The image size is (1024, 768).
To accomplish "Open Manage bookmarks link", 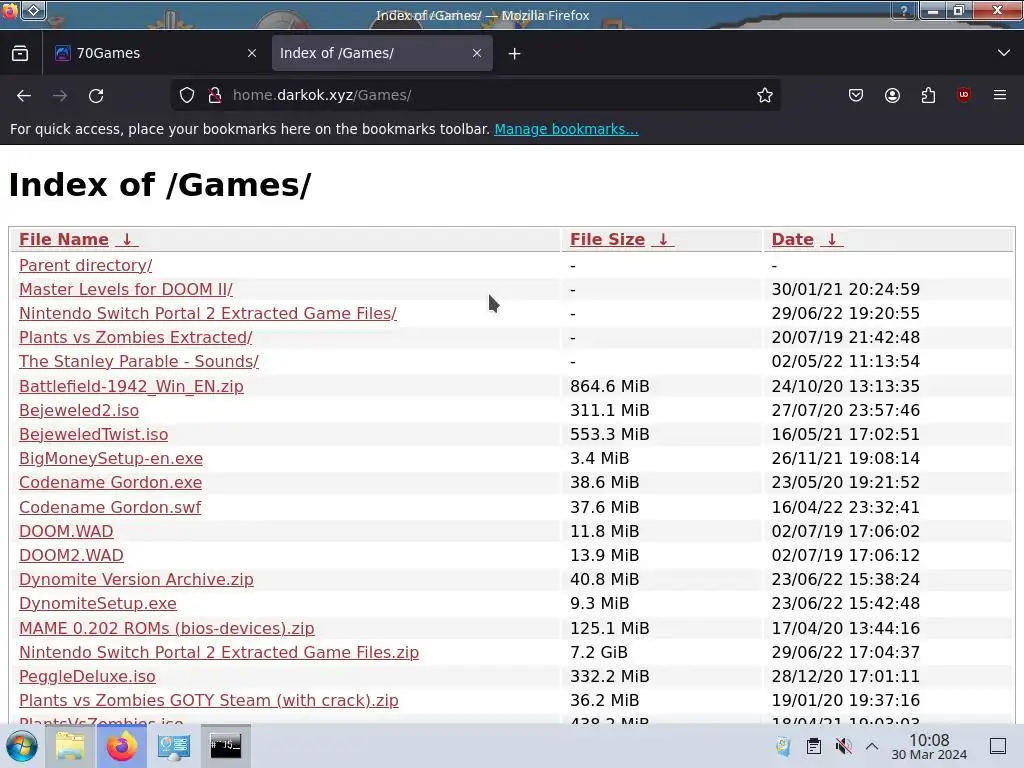I will tap(566, 129).
